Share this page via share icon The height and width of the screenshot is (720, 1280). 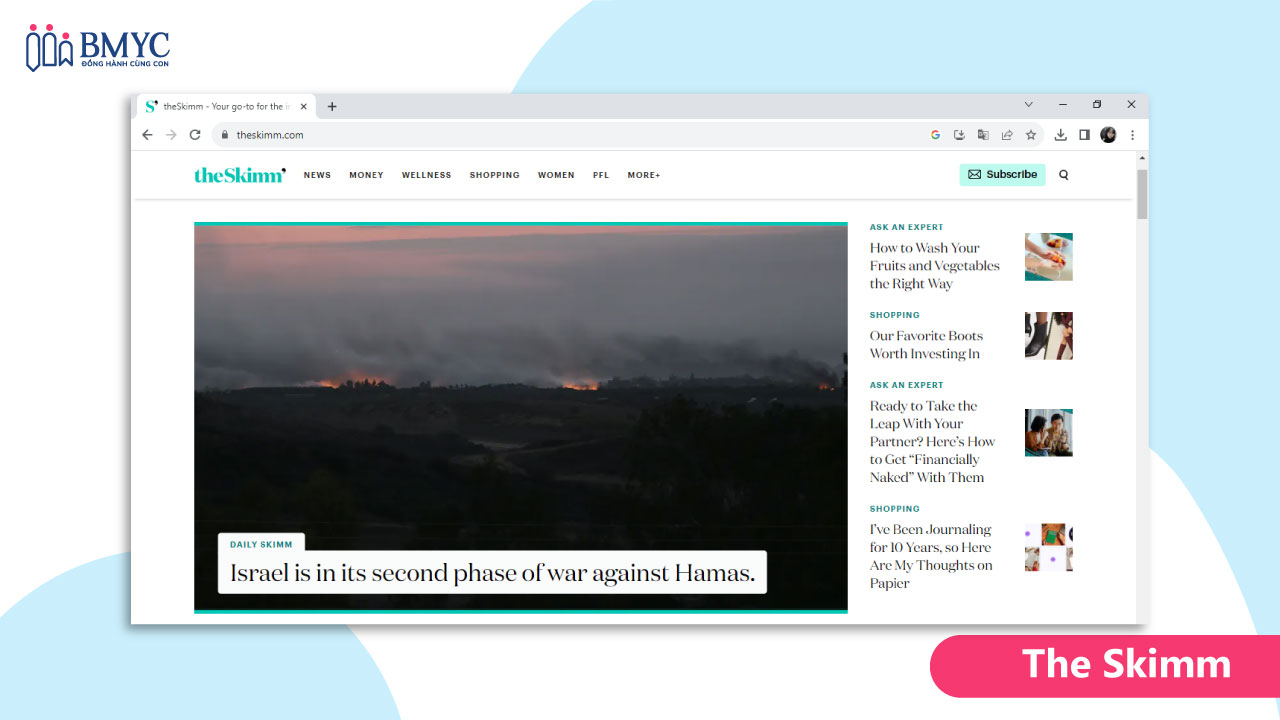tap(1007, 135)
